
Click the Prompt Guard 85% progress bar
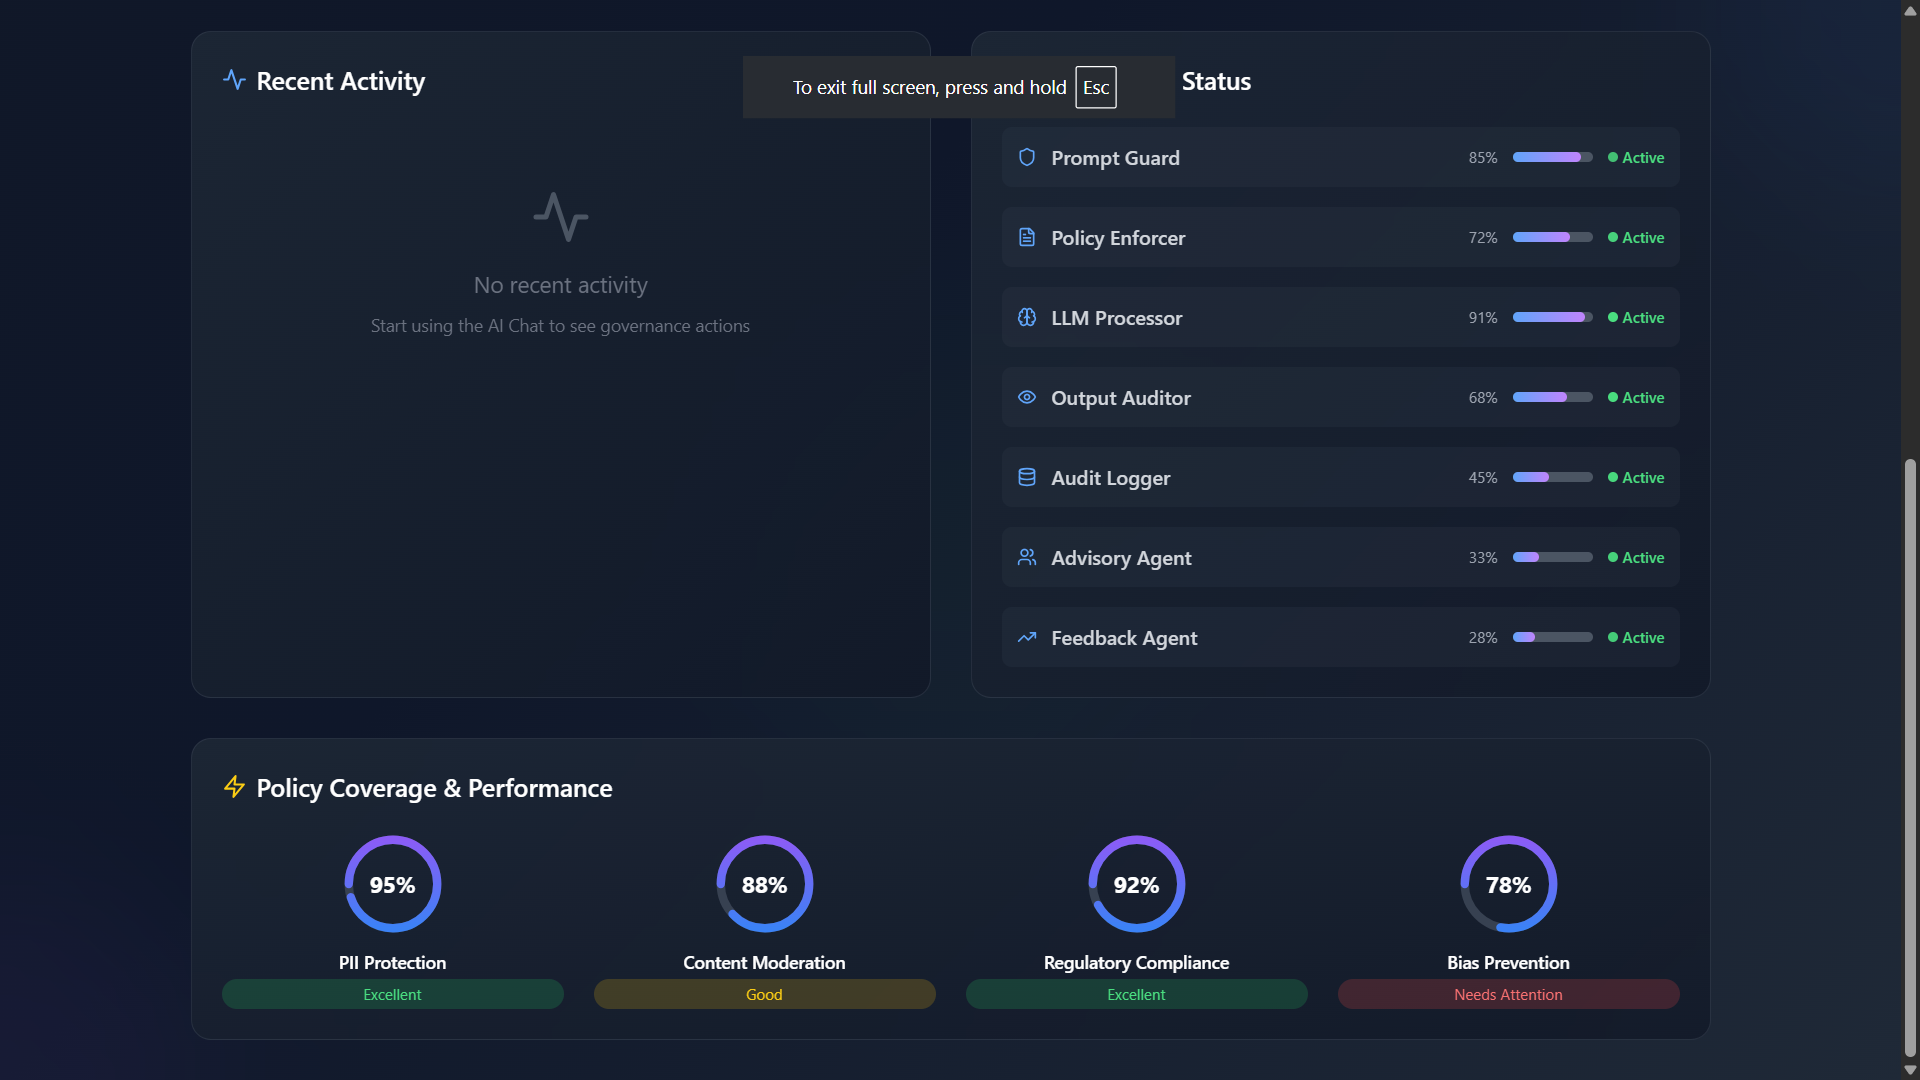pyautogui.click(x=1552, y=157)
